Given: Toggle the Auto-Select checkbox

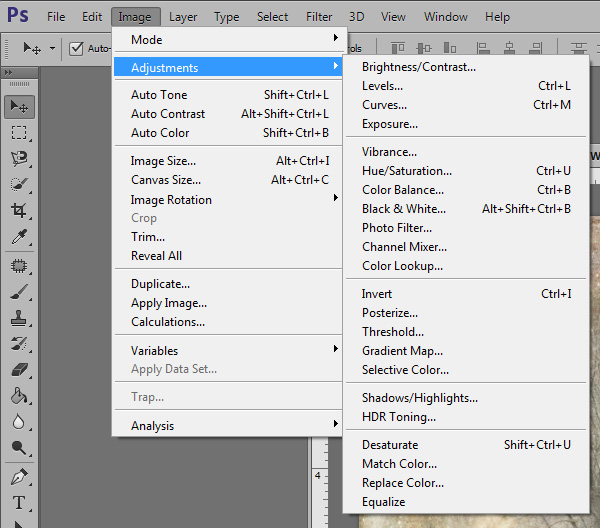Looking at the screenshot, I should (76, 48).
